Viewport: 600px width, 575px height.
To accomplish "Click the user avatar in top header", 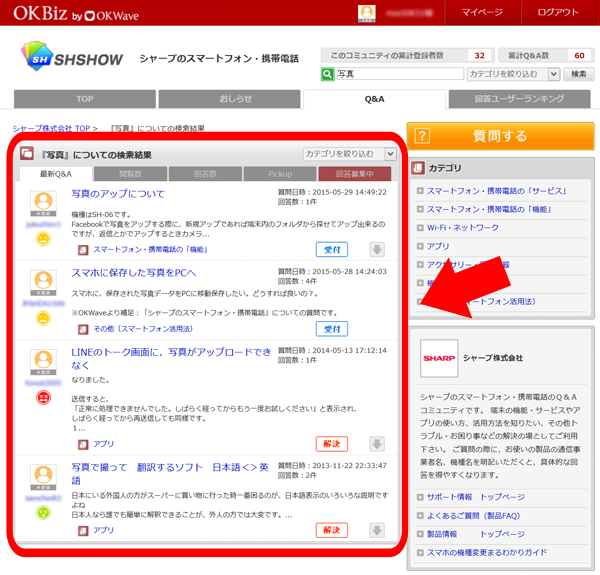I will (x=367, y=12).
